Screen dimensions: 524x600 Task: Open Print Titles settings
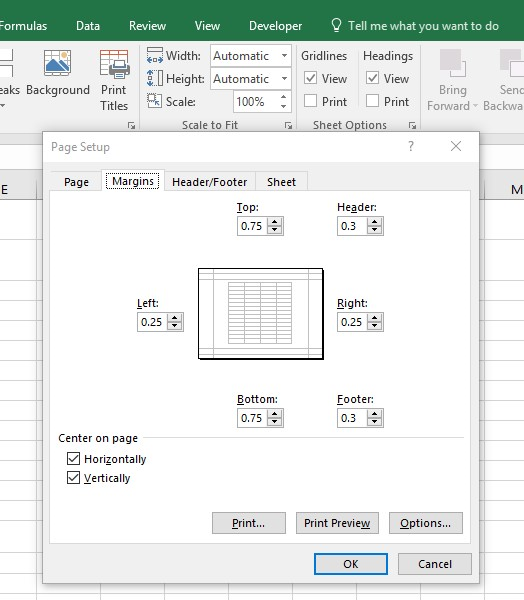114,80
